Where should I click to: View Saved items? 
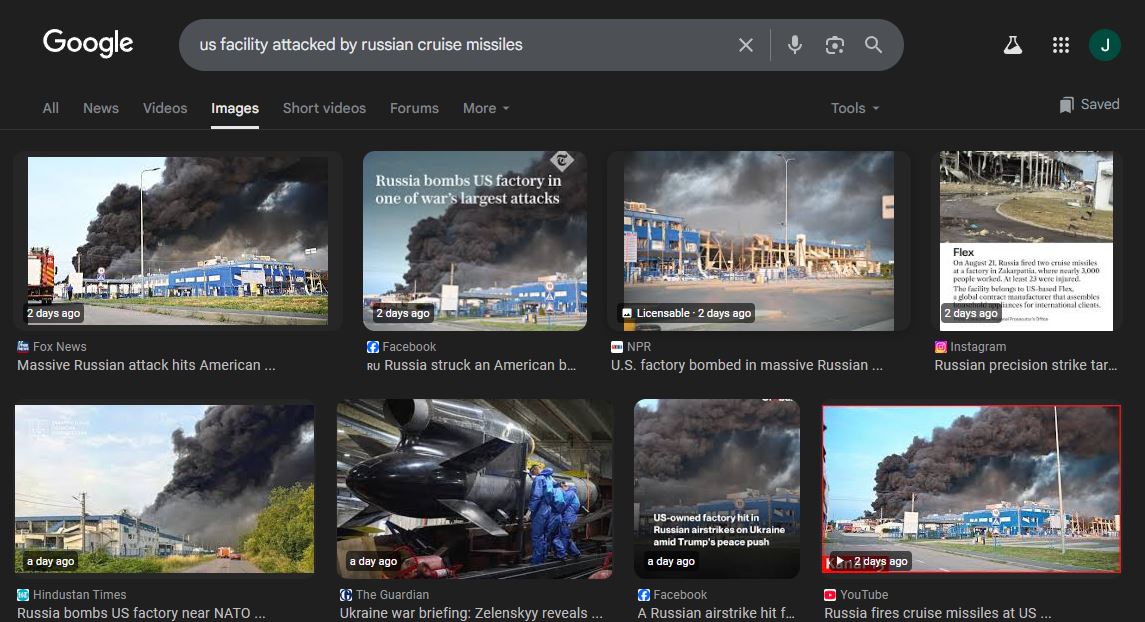tap(1089, 104)
